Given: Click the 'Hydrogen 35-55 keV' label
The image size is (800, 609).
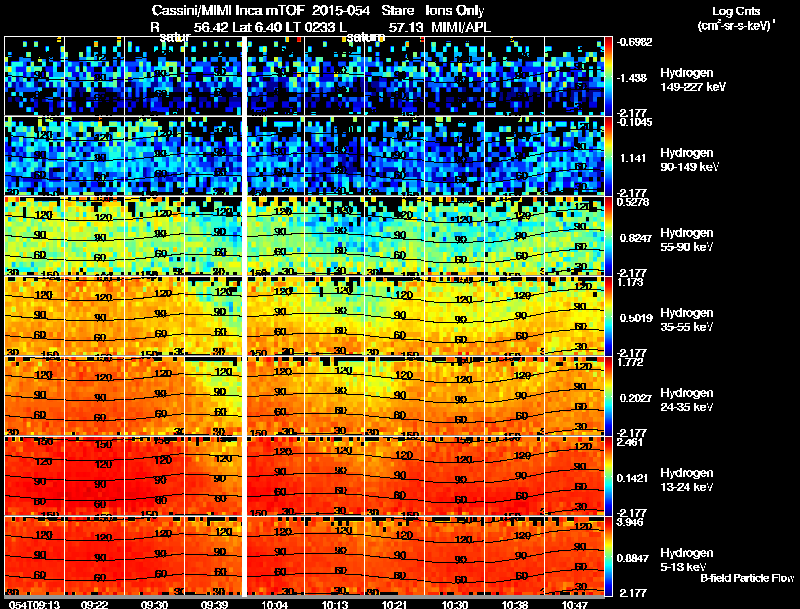Looking at the screenshot, I should point(687,320).
